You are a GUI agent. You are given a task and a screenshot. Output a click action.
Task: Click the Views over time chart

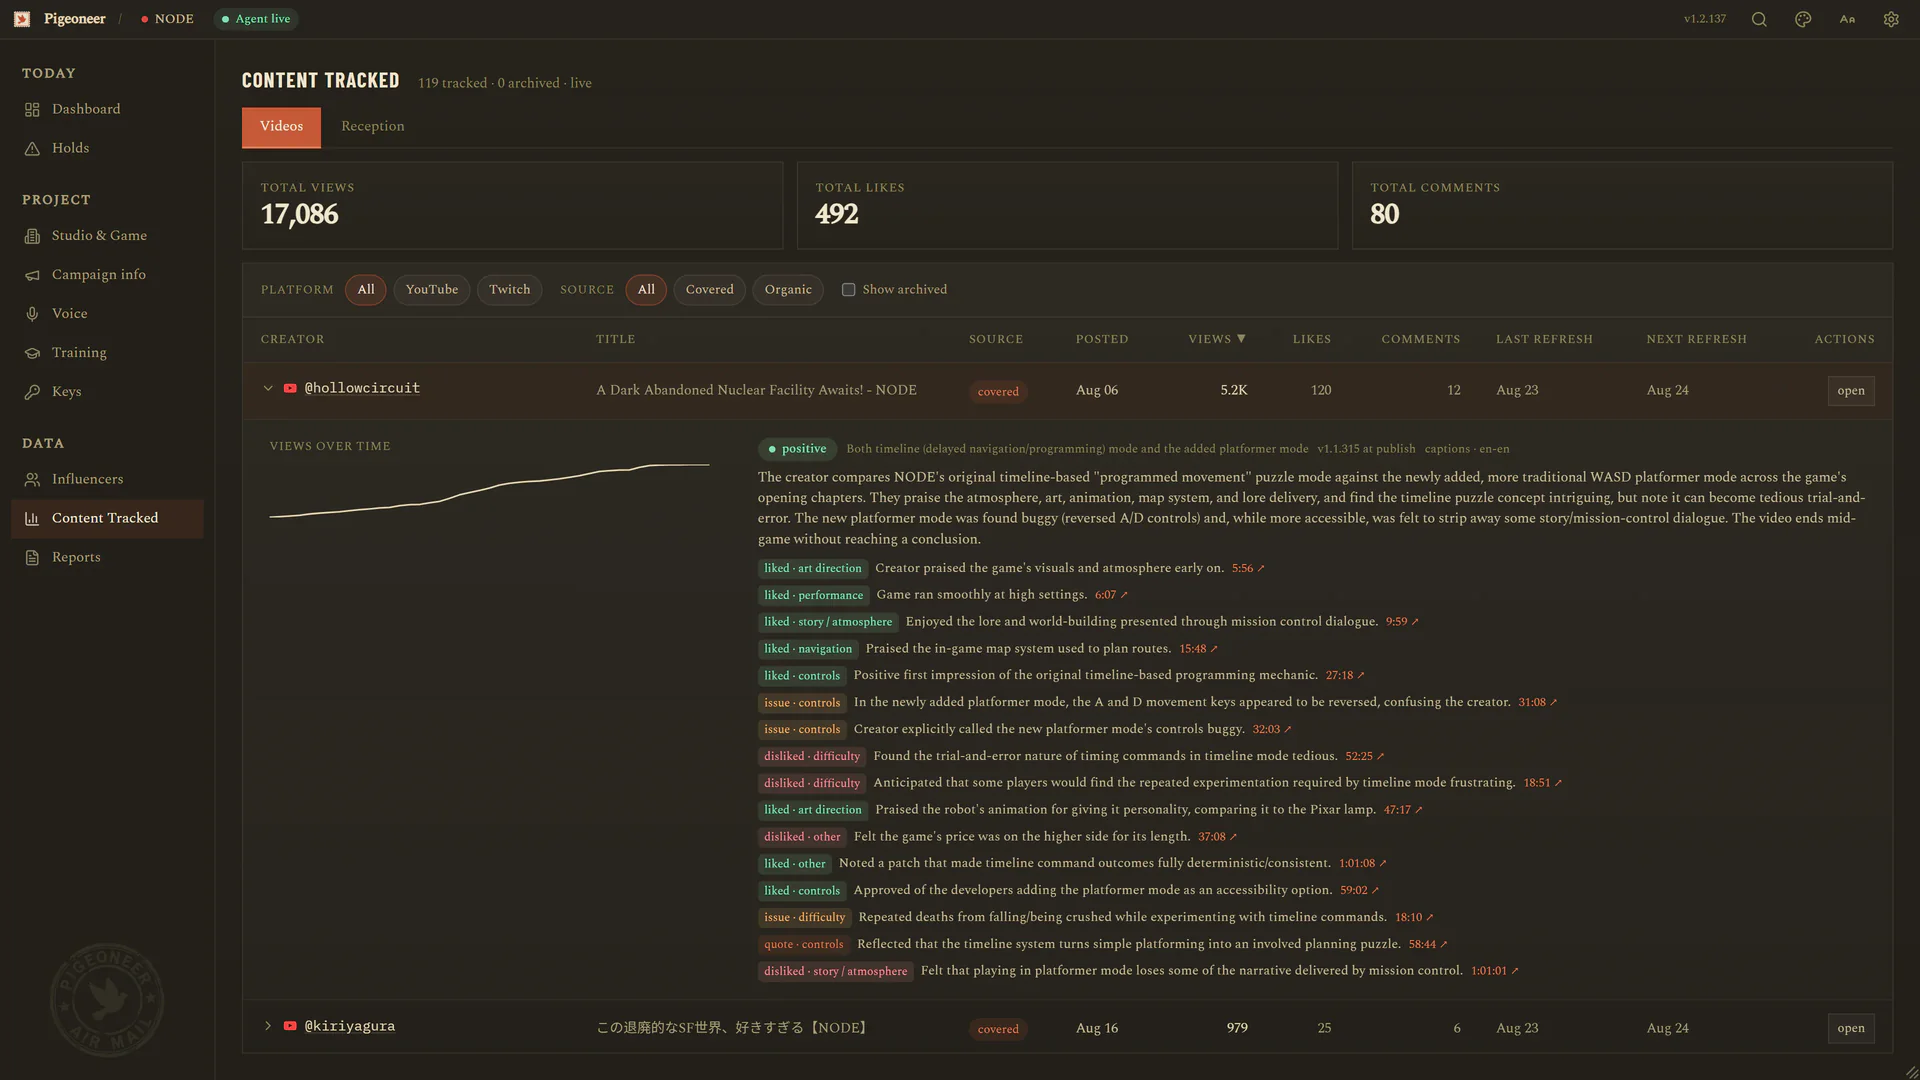[x=489, y=491]
